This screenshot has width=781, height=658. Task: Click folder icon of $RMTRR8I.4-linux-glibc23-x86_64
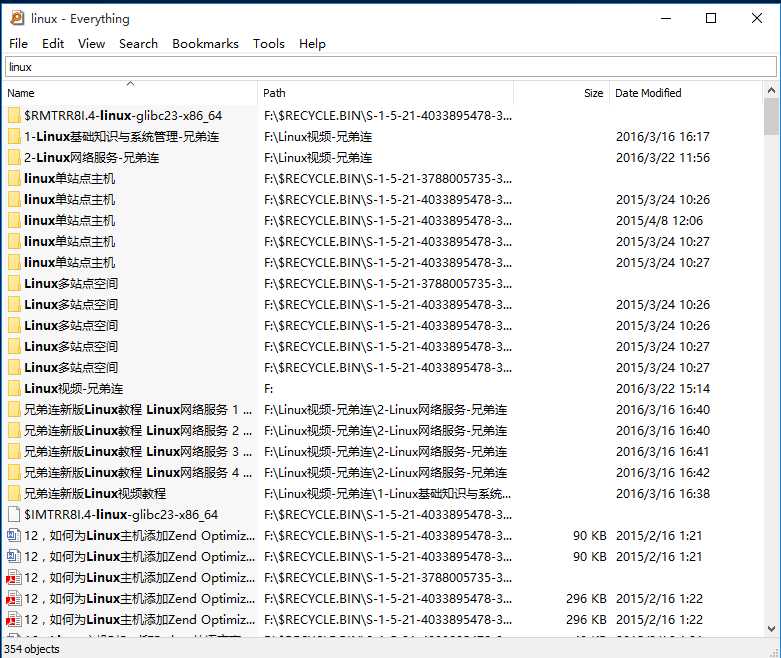click(14, 116)
